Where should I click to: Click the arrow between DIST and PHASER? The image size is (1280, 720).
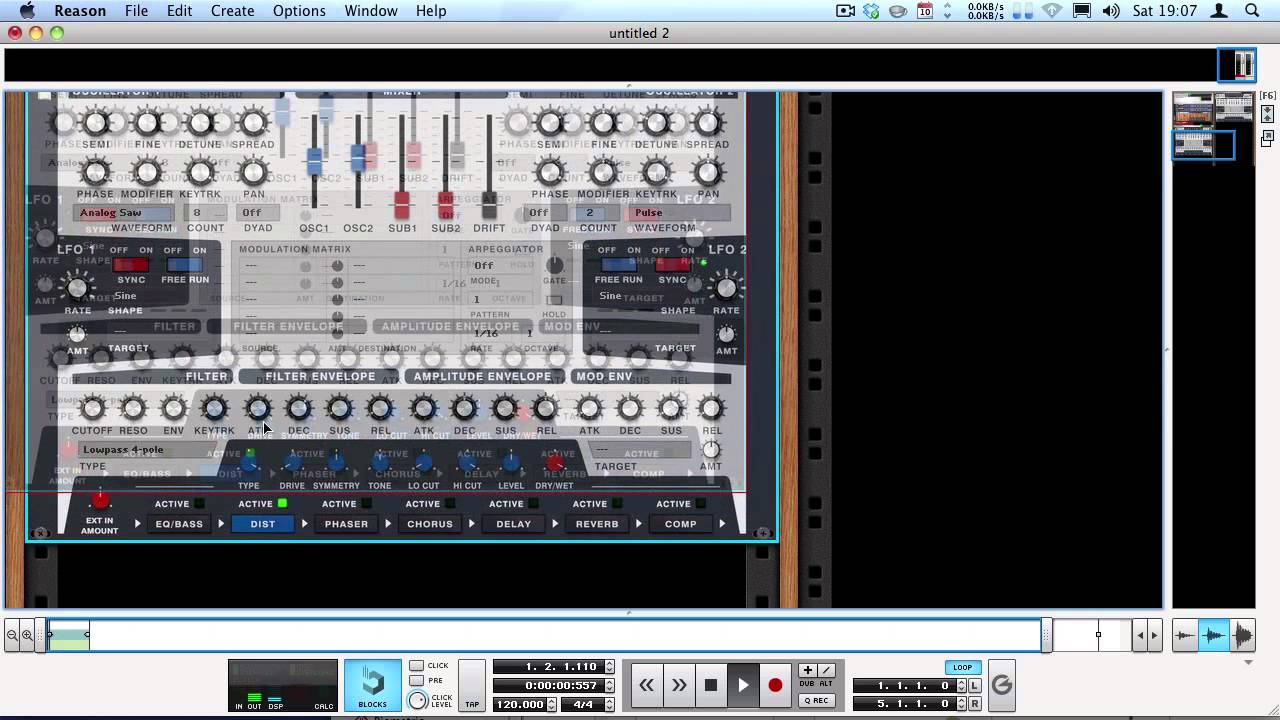tap(305, 524)
